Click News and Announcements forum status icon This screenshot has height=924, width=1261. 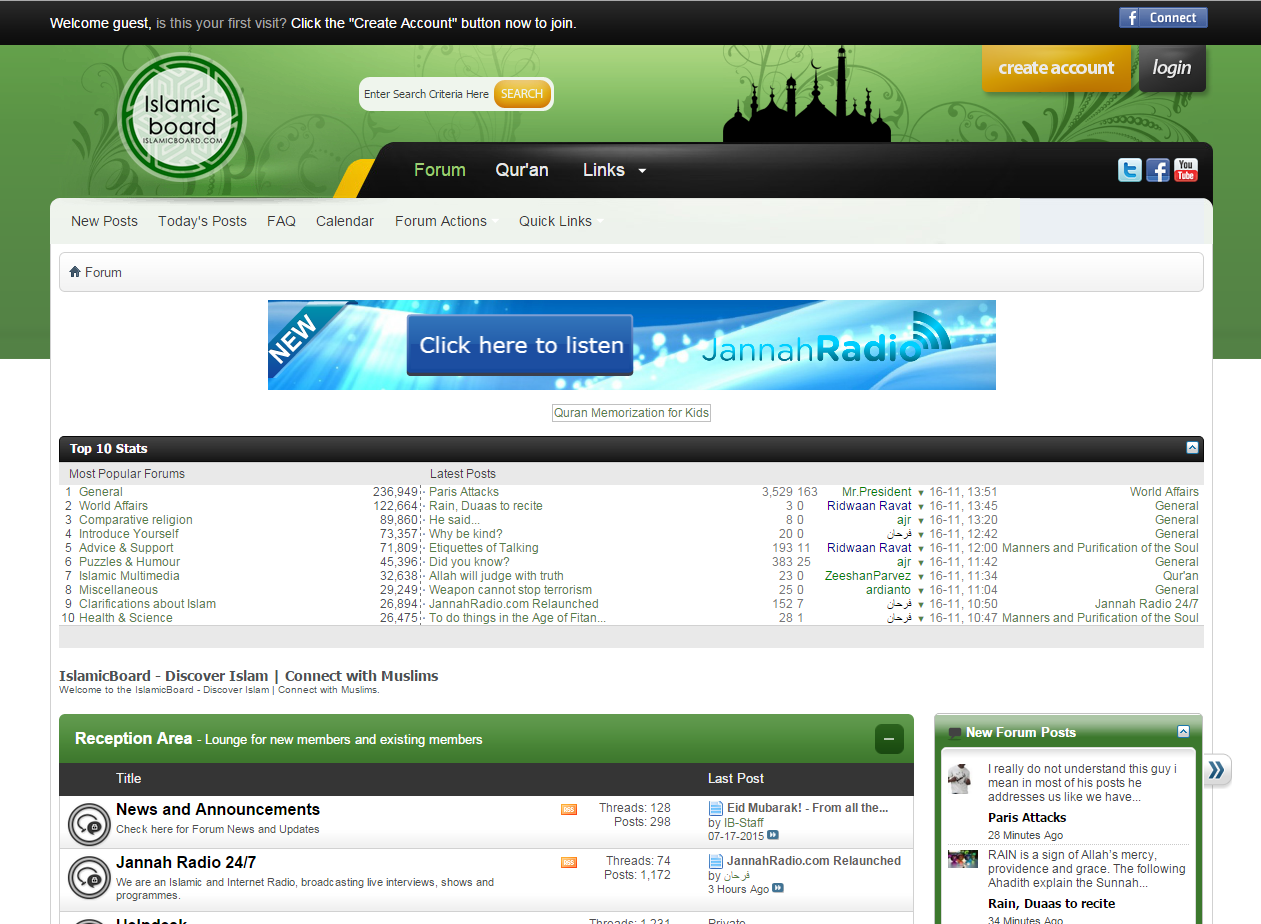pyautogui.click(x=89, y=825)
